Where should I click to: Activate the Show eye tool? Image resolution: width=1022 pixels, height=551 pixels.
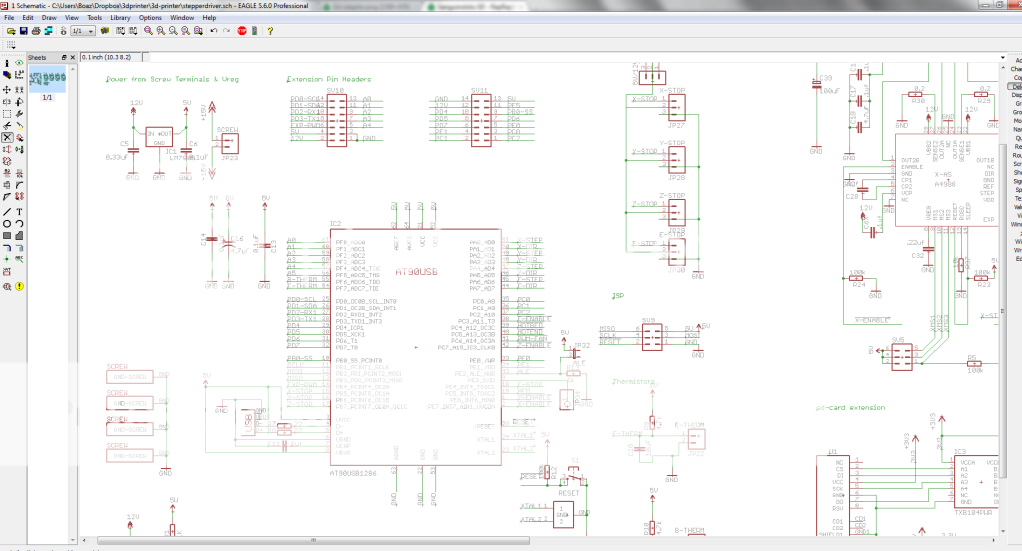tap(20, 62)
